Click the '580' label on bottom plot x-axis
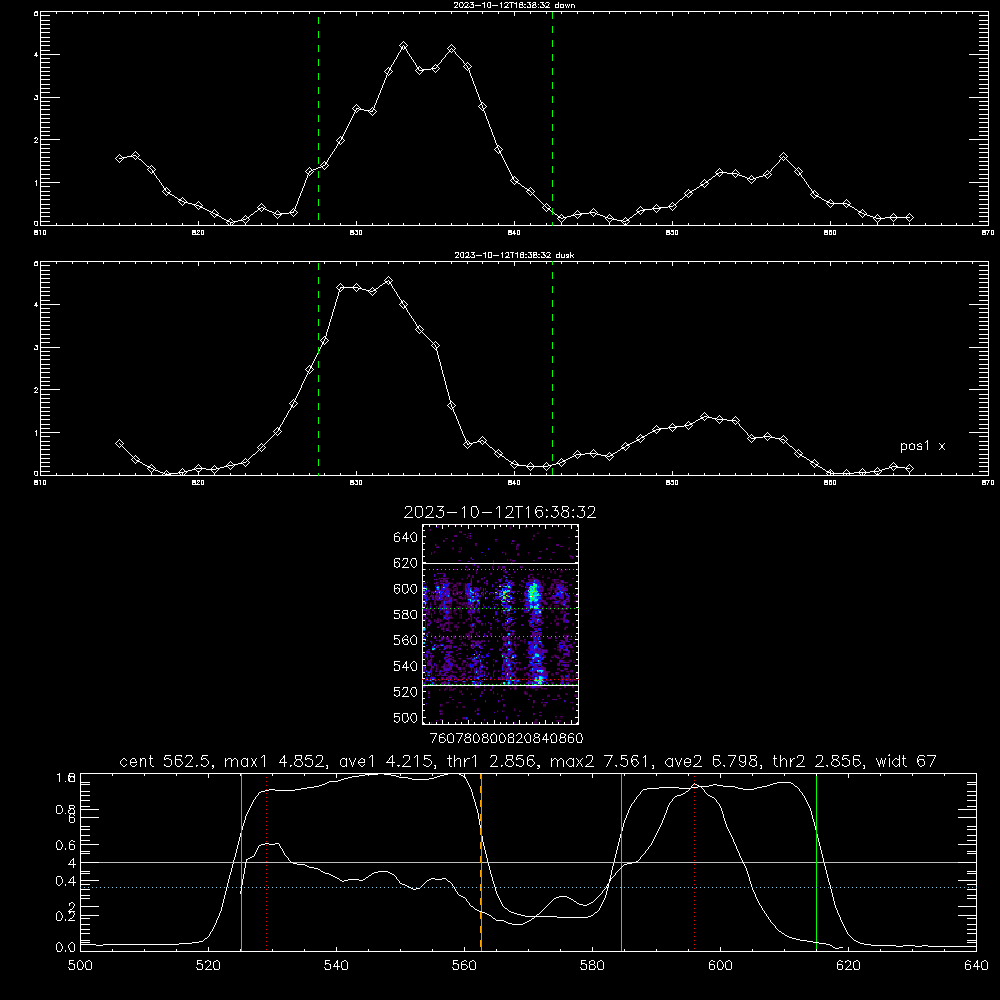 (592, 966)
